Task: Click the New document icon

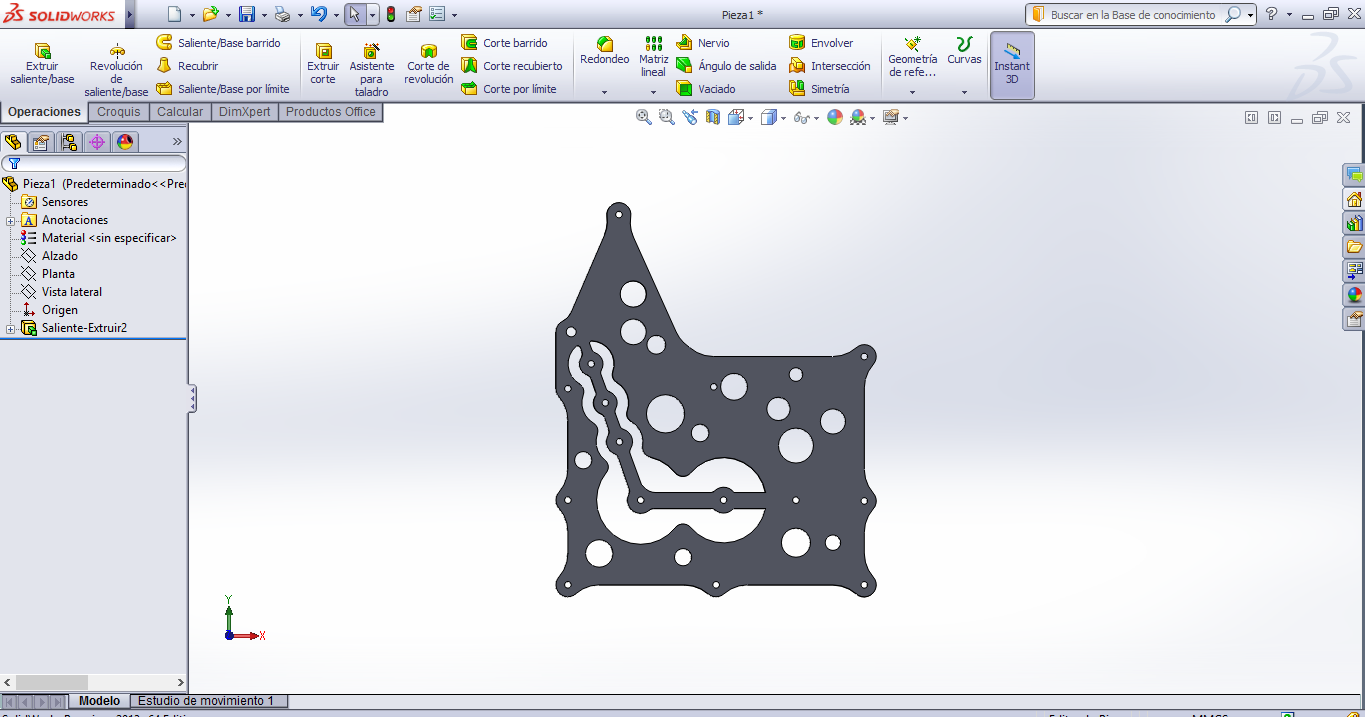Action: (x=174, y=14)
